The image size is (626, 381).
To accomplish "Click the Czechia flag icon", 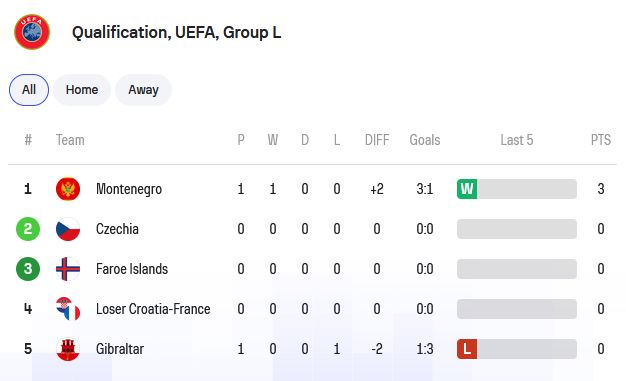I will (x=68, y=229).
